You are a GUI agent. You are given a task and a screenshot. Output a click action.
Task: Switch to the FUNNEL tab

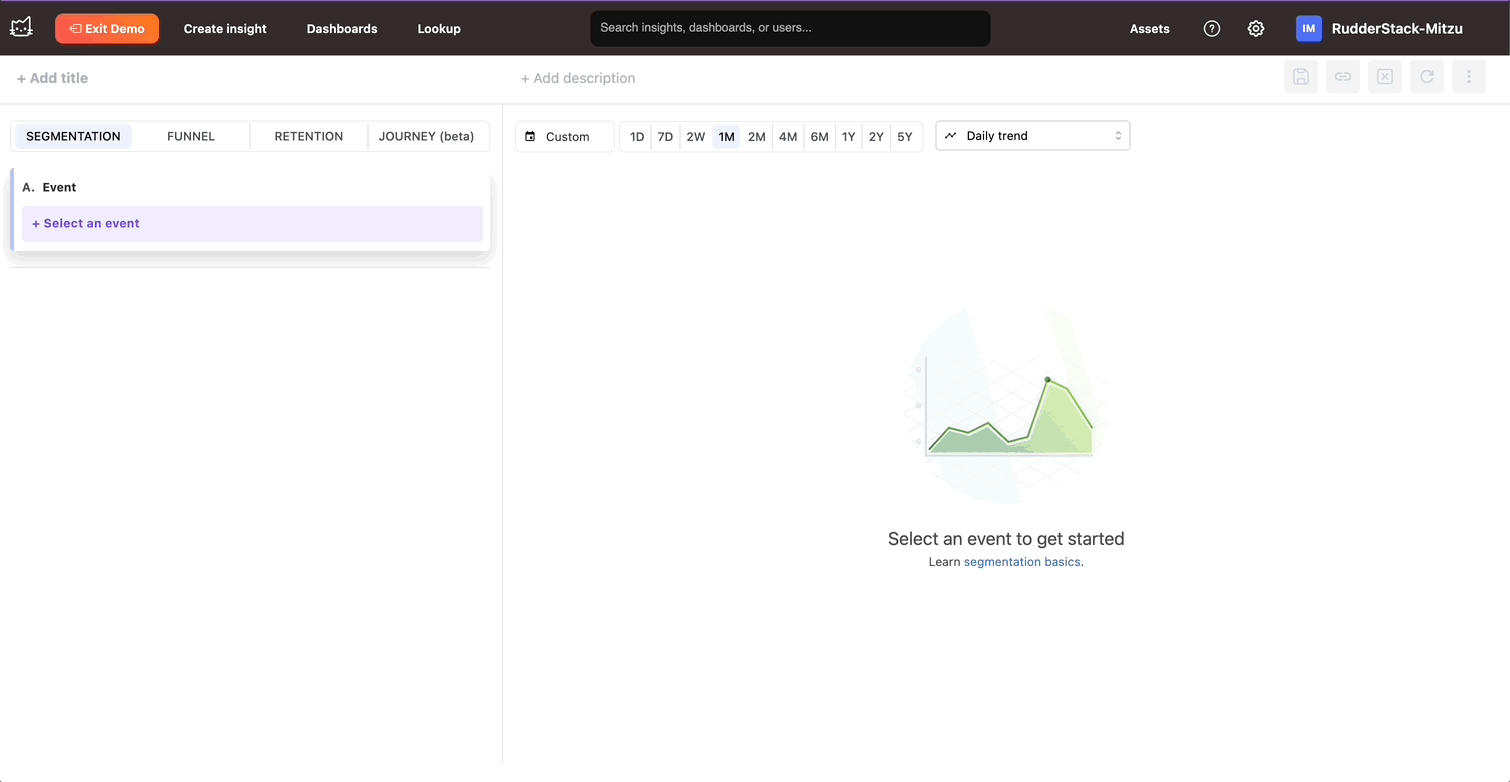(191, 137)
